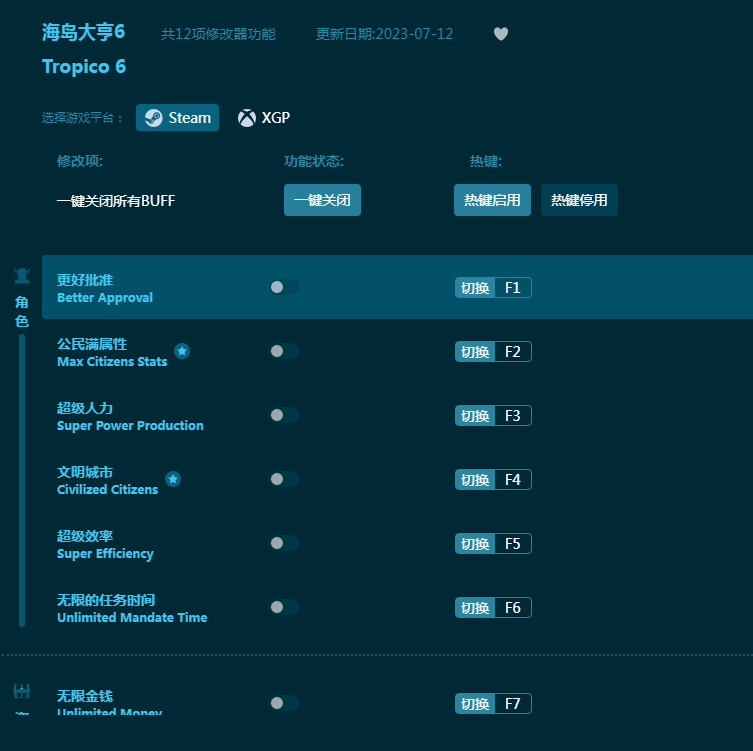Screen dimensions: 753x751
Task: Enable Unlimited Money switch
Action: tap(284, 703)
